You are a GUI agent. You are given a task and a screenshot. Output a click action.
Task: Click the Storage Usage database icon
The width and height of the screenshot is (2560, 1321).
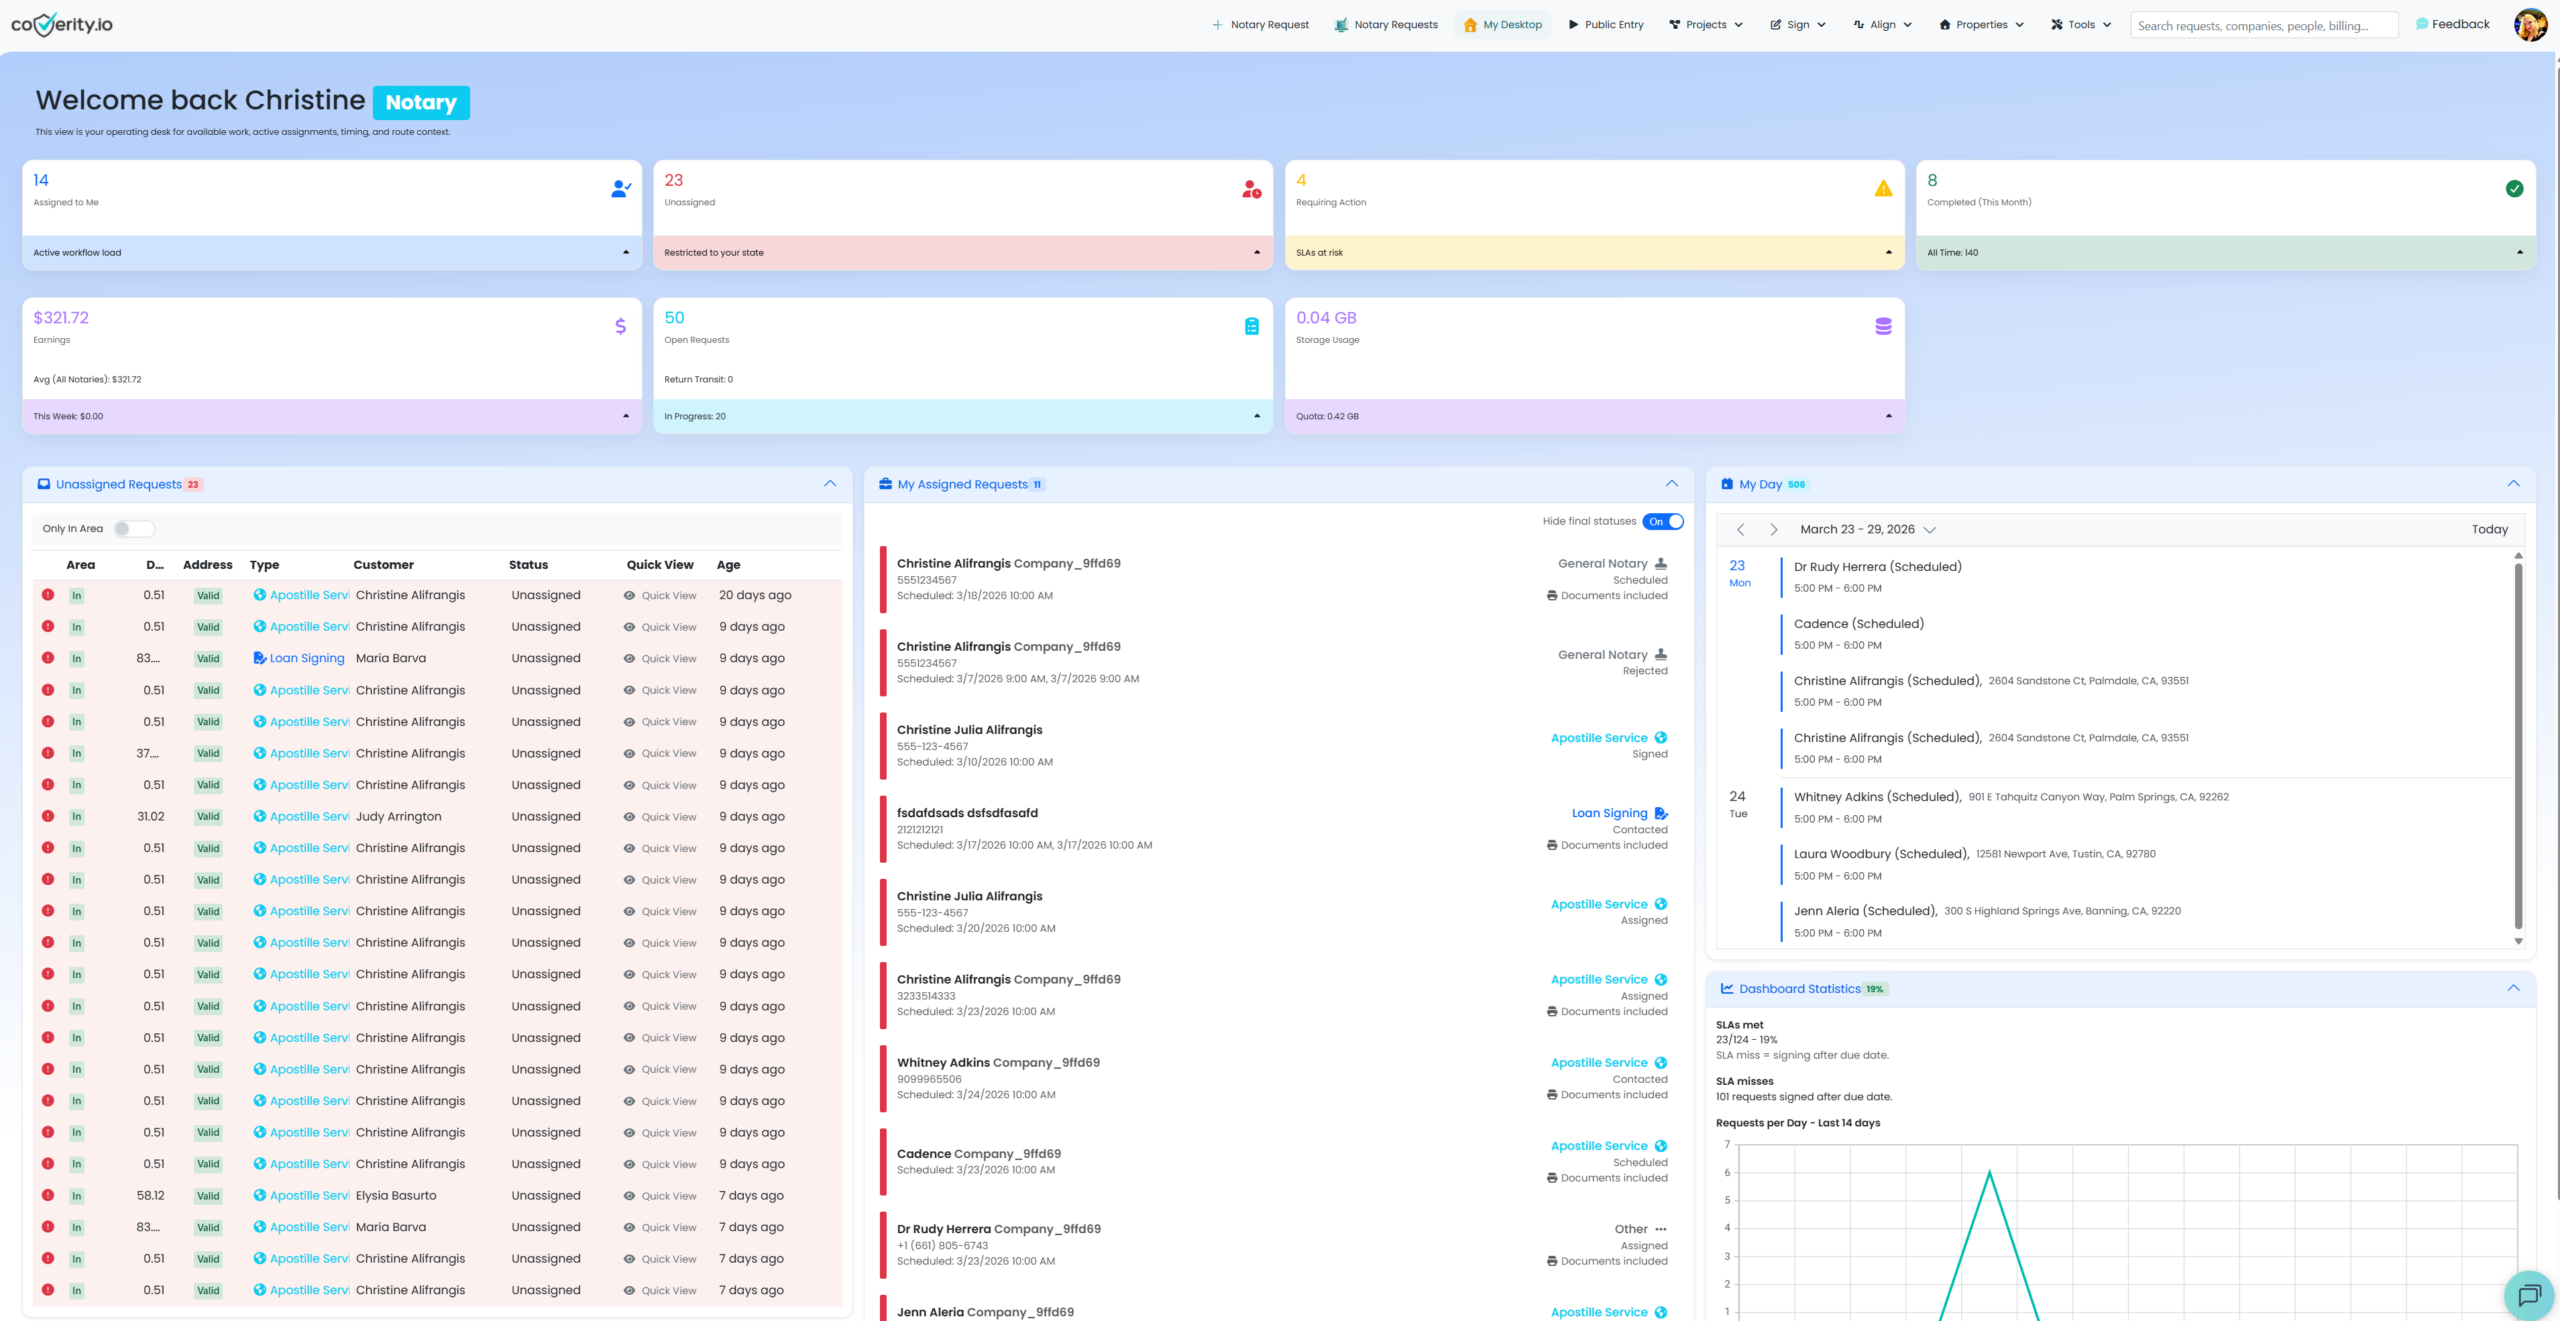click(x=1883, y=326)
